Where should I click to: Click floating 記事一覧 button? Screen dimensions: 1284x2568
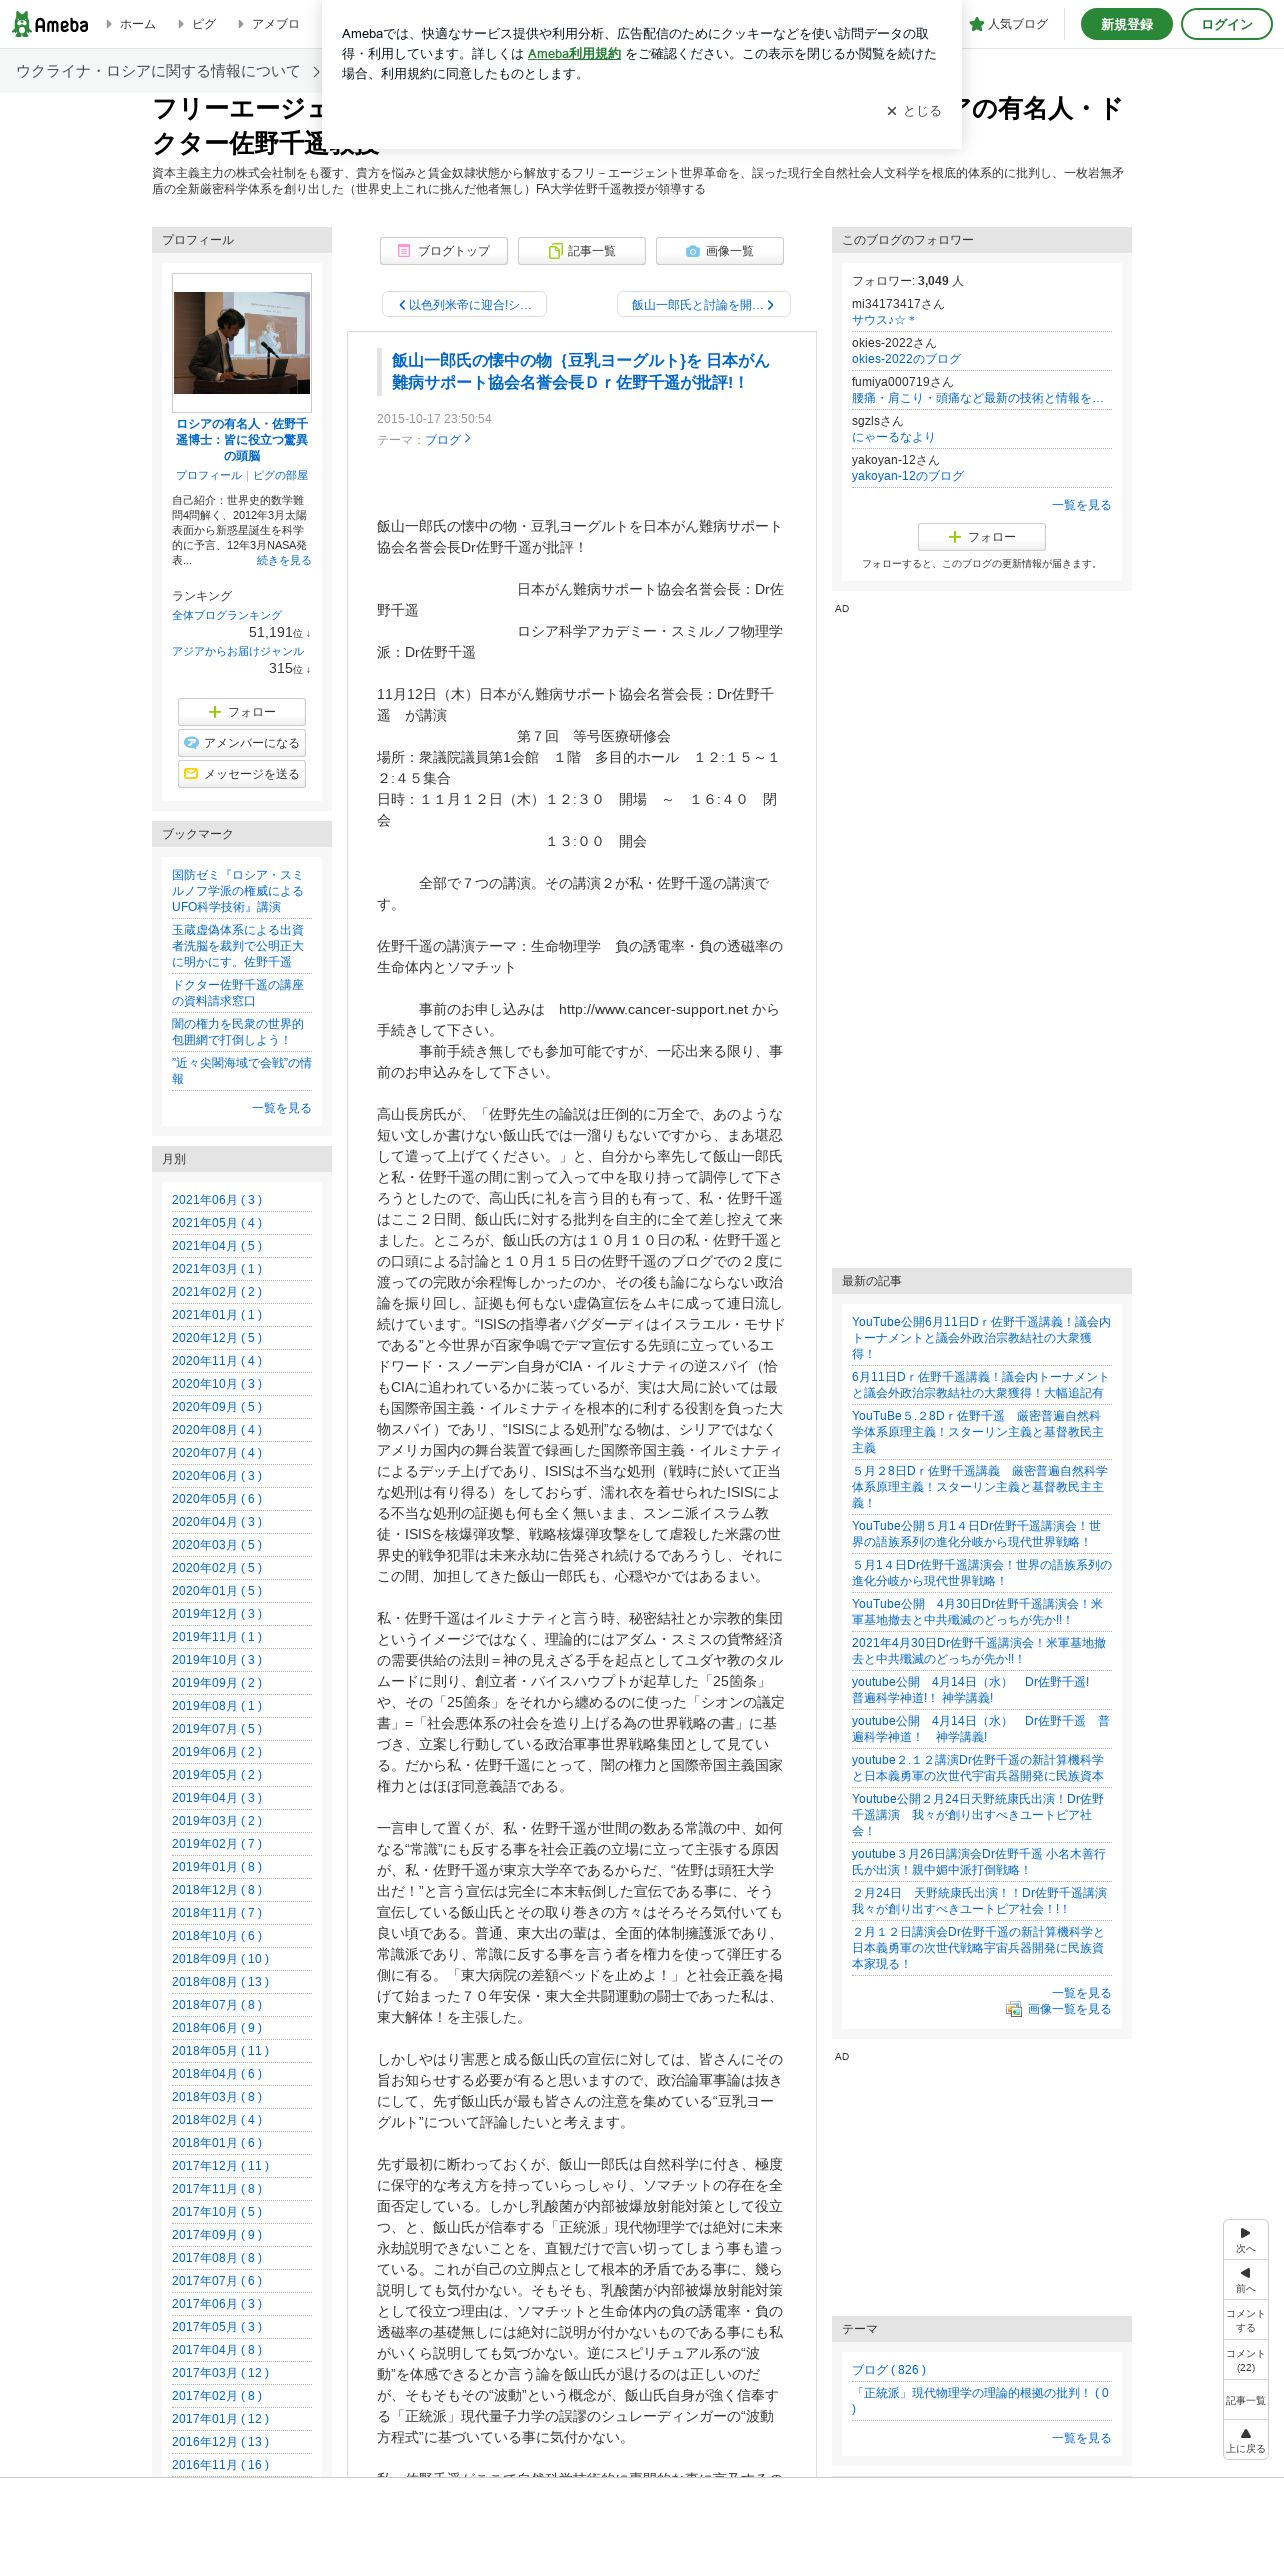click(x=1245, y=2400)
